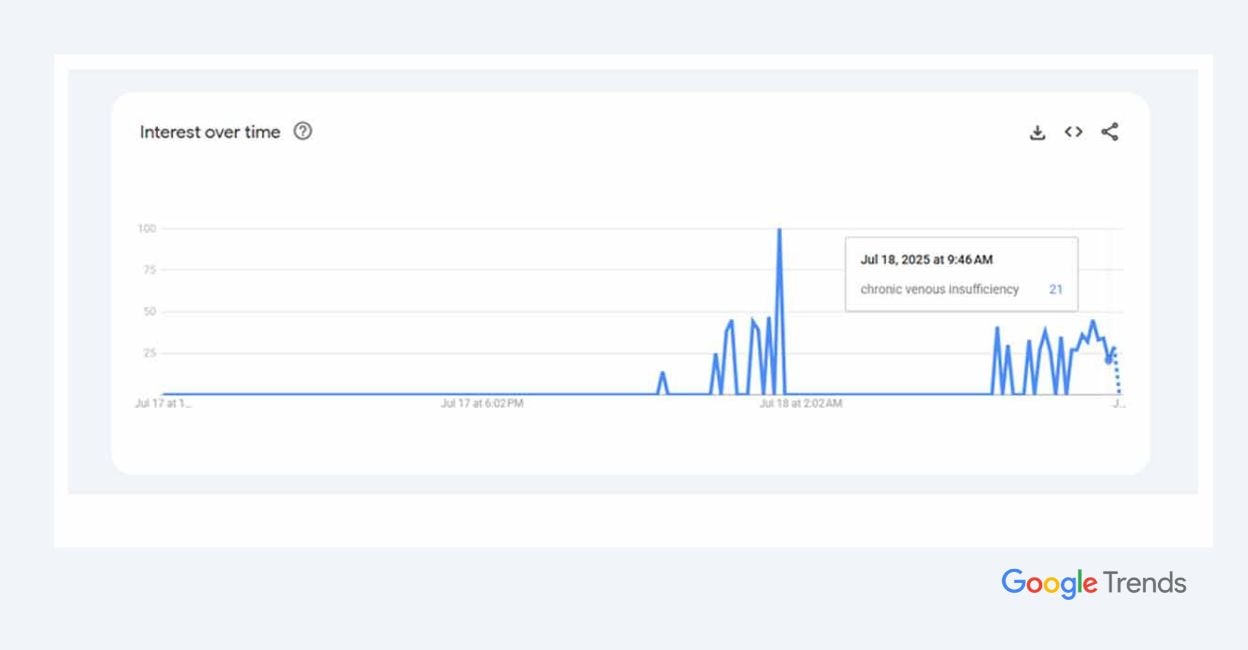Click the share icon

pyautogui.click(x=1109, y=132)
